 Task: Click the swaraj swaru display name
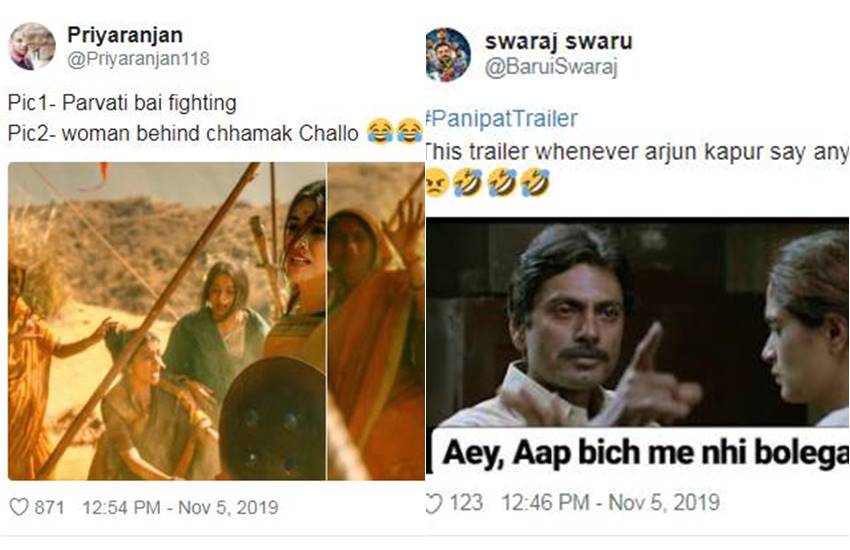558,42
